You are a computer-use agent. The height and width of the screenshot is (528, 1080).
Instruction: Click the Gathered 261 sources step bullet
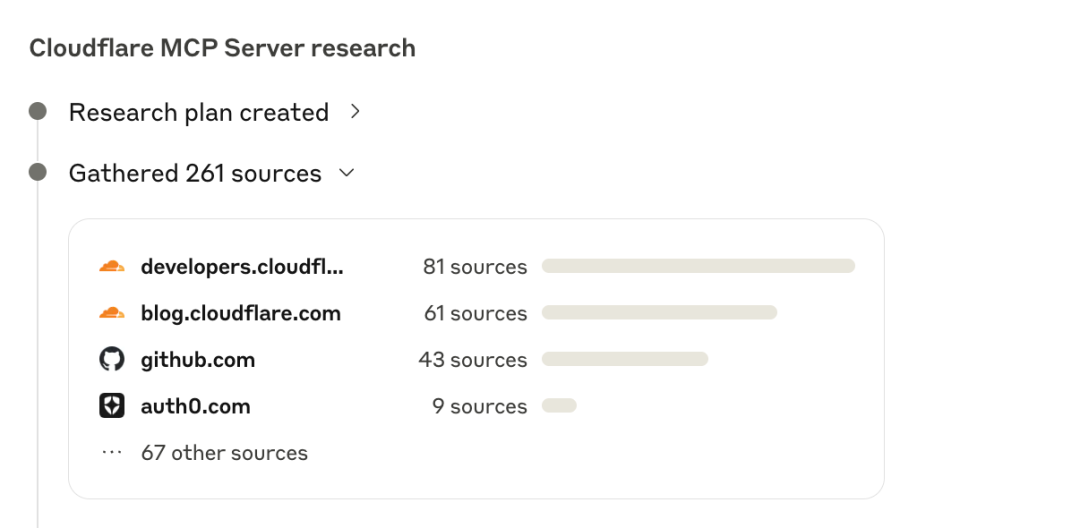pyautogui.click(x=38, y=173)
